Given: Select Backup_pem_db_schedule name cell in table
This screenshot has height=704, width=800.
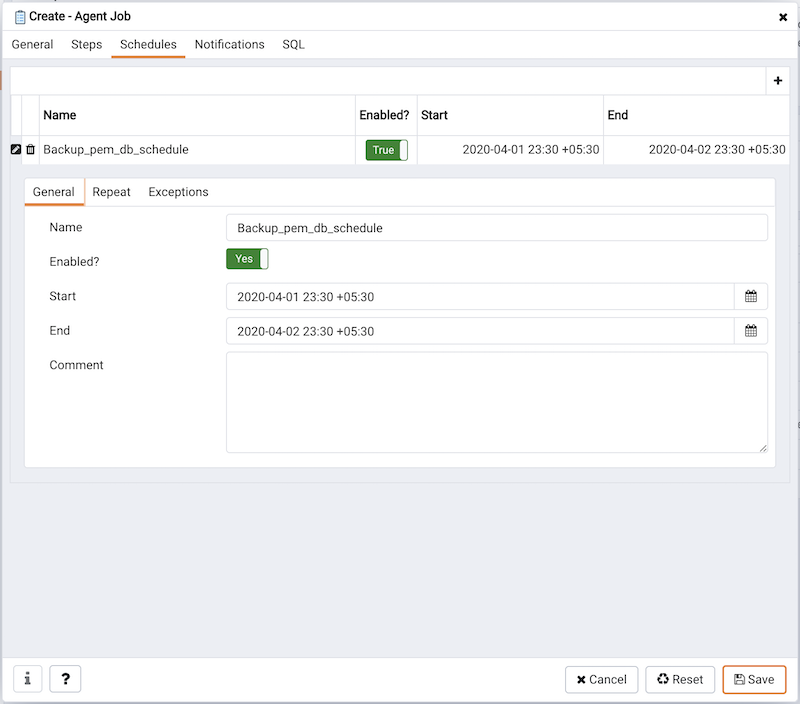Looking at the screenshot, I should click(x=197, y=150).
